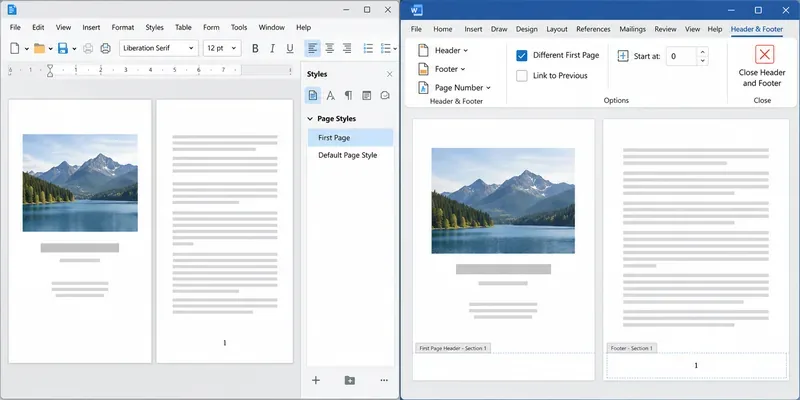Click the Start at page number icon

[x=622, y=56]
